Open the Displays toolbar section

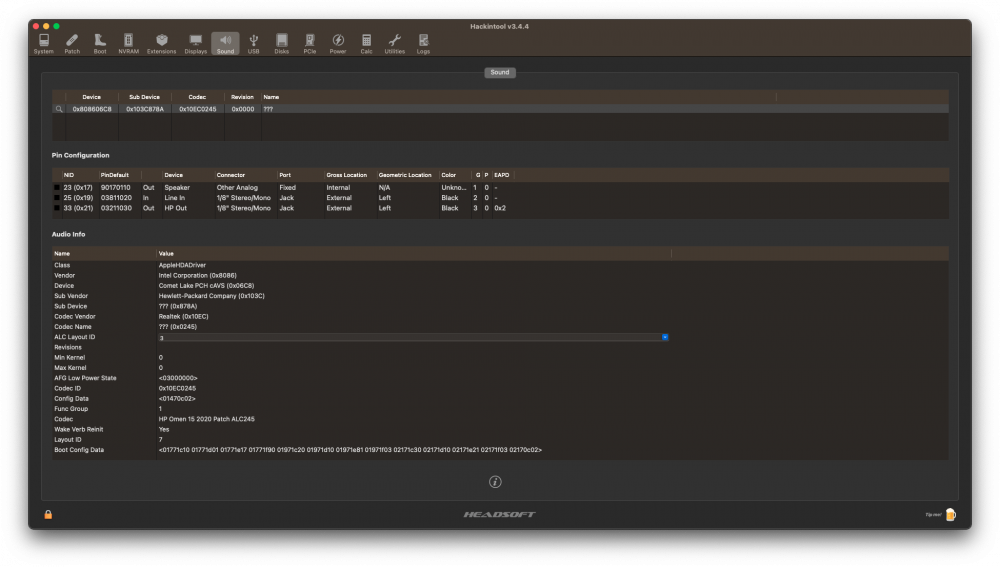click(196, 43)
